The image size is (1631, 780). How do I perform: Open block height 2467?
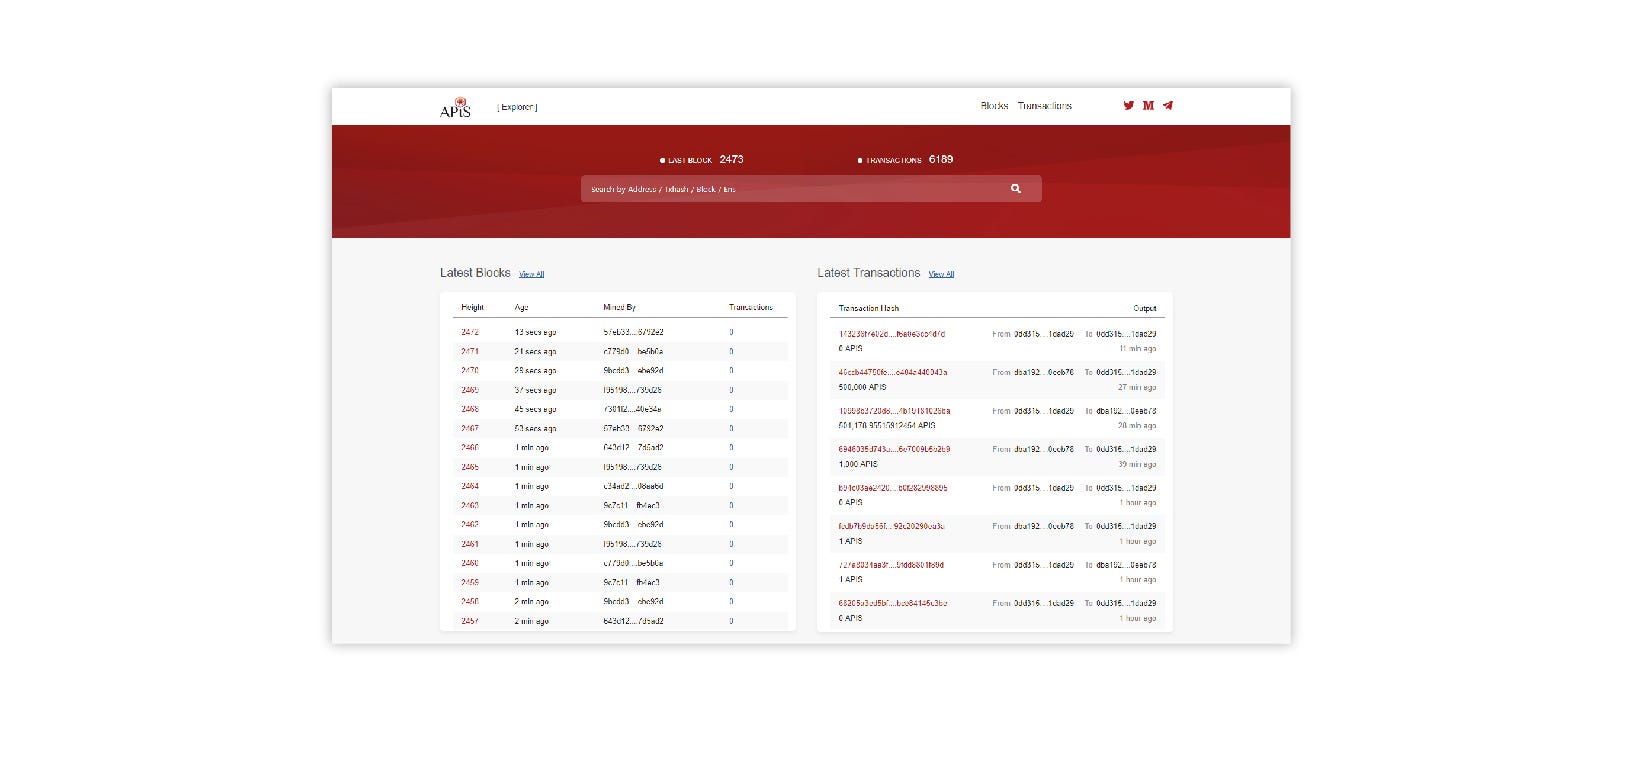point(470,428)
